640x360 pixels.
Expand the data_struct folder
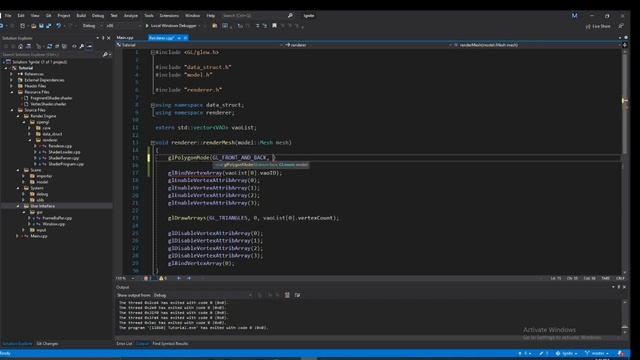coord(30,134)
